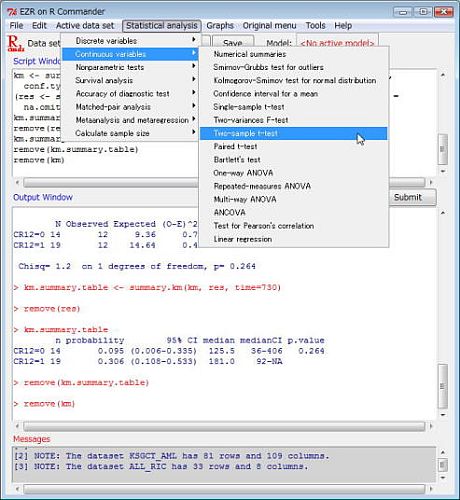Screen dimensions: 460x500
Task: Click the Output Window vertical scrollbar thumb
Action: (x=443, y=386)
